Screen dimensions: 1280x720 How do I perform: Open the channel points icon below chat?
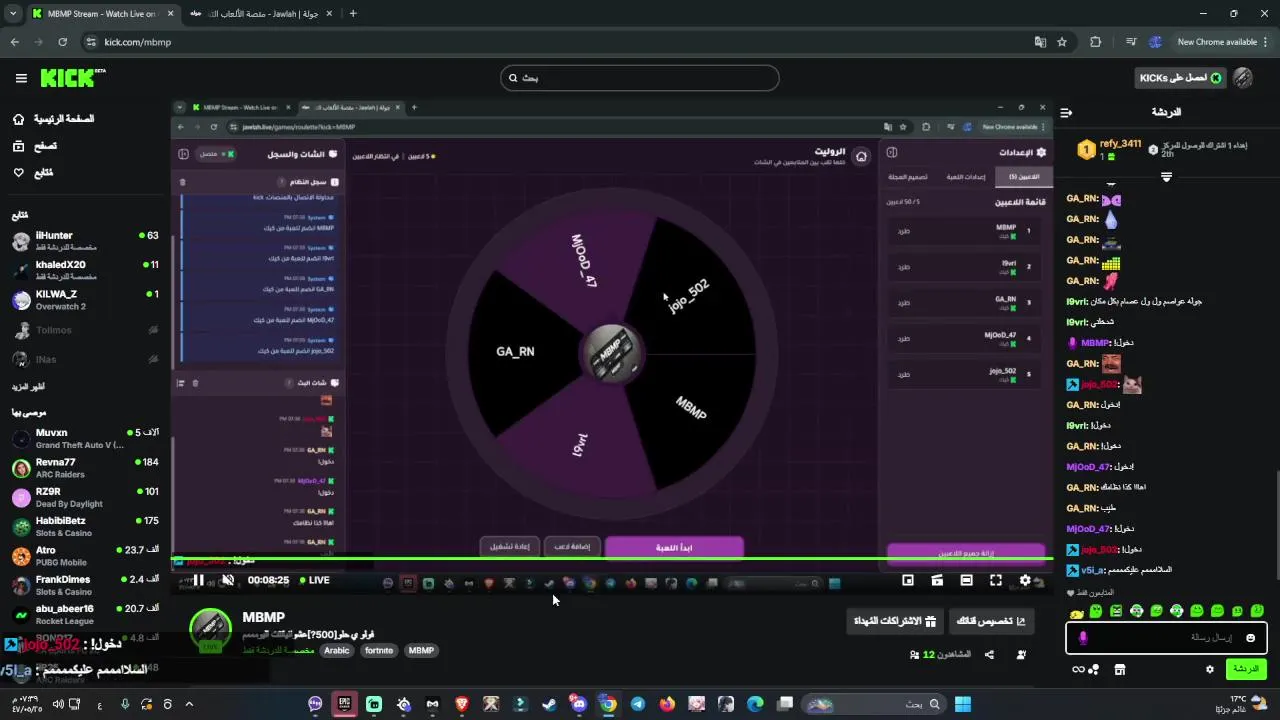pyautogui.click(x=1085, y=670)
